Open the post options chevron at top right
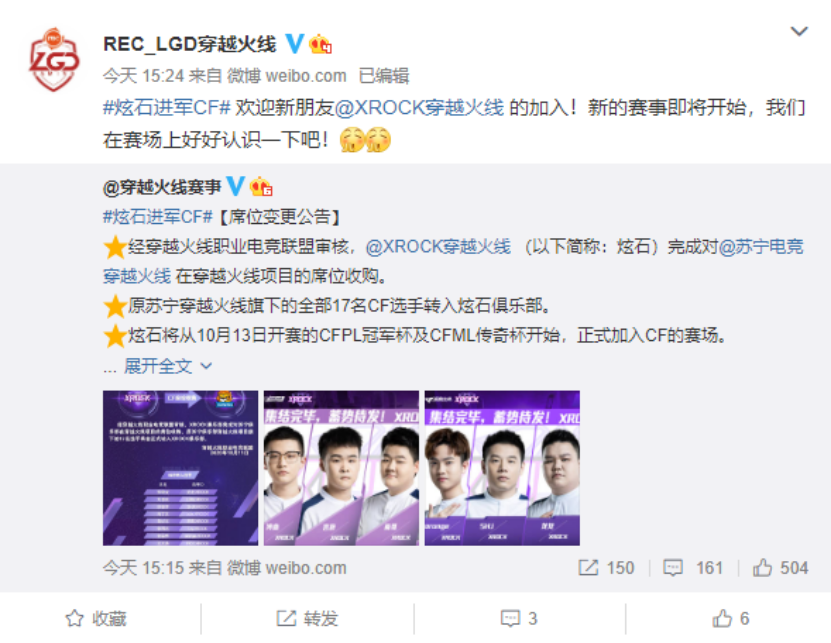This screenshot has width=831, height=643. point(799,31)
